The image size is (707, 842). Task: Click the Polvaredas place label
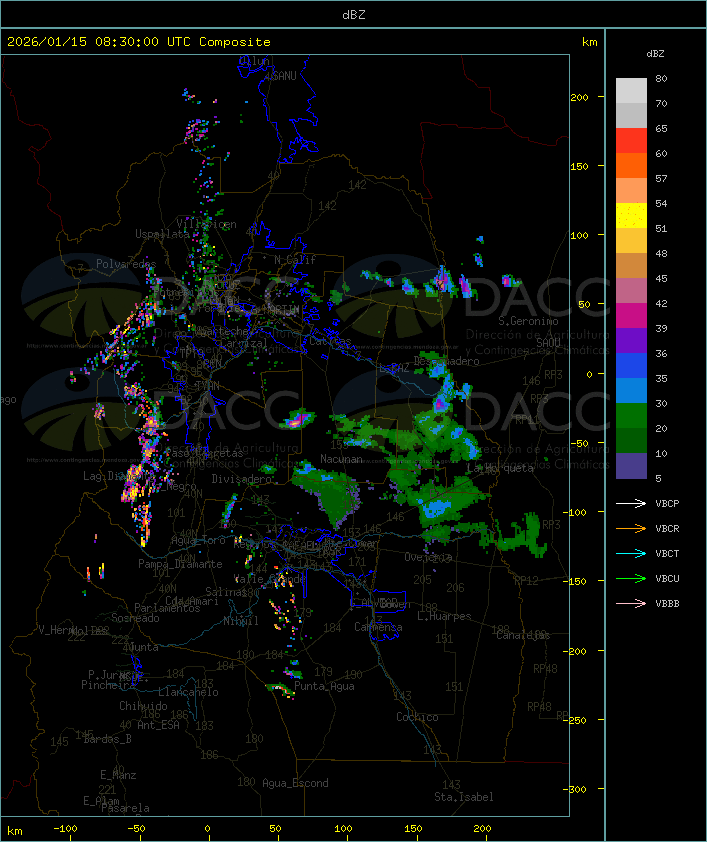coord(126,264)
